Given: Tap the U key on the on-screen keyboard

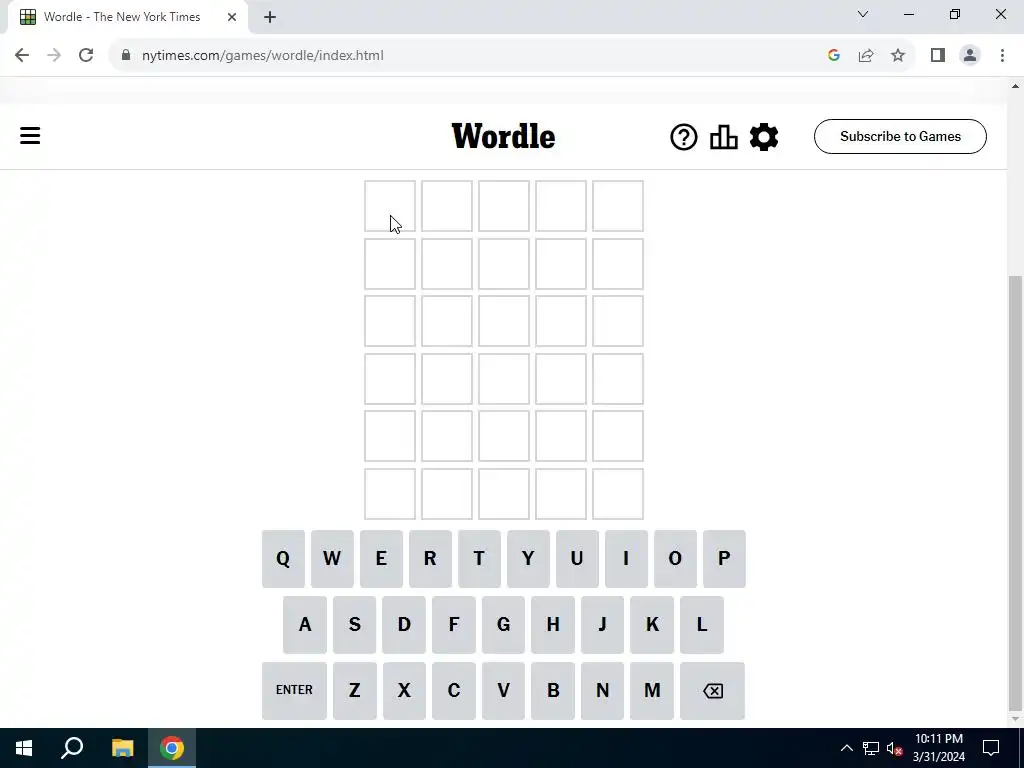Looking at the screenshot, I should click(577, 558).
